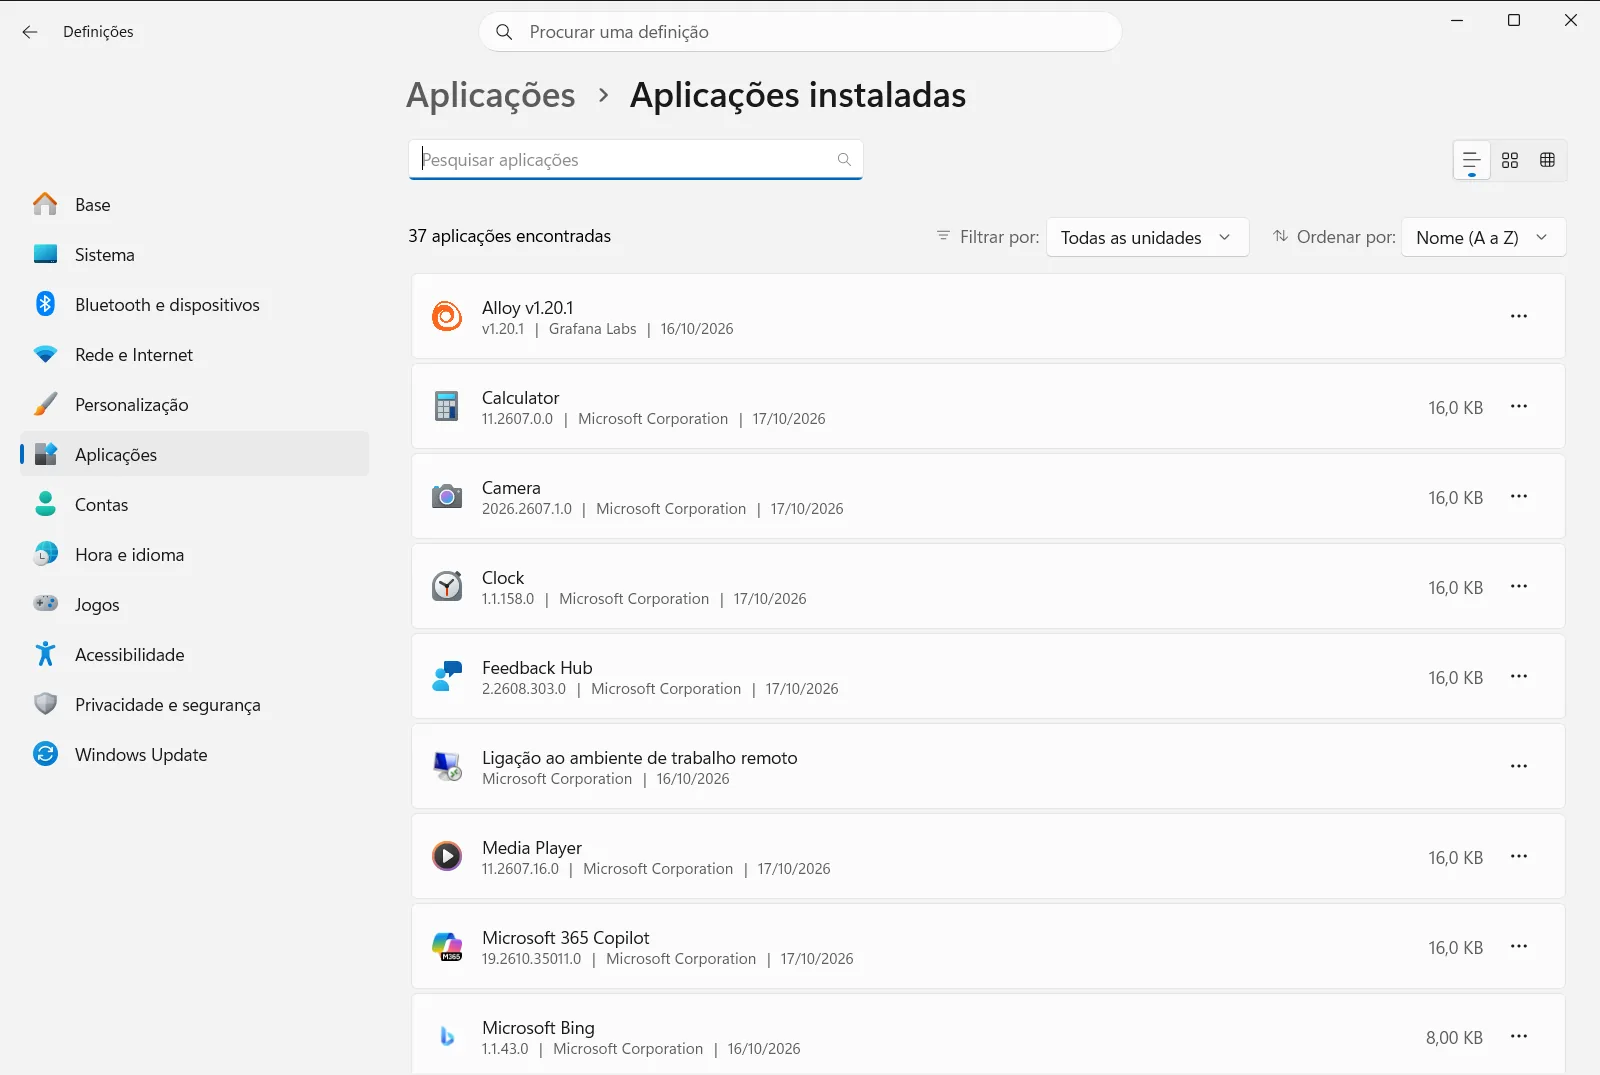Switch to list view layout
This screenshot has width=1600, height=1075.
point(1472,160)
